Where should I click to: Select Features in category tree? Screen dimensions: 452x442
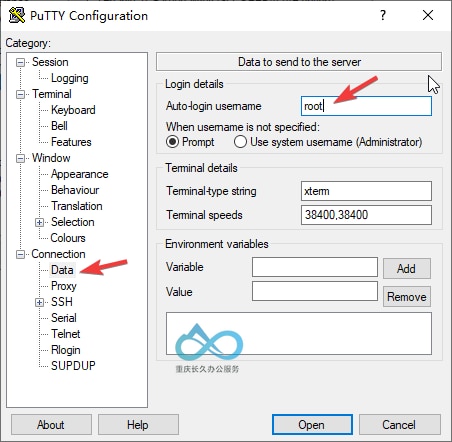[71, 142]
